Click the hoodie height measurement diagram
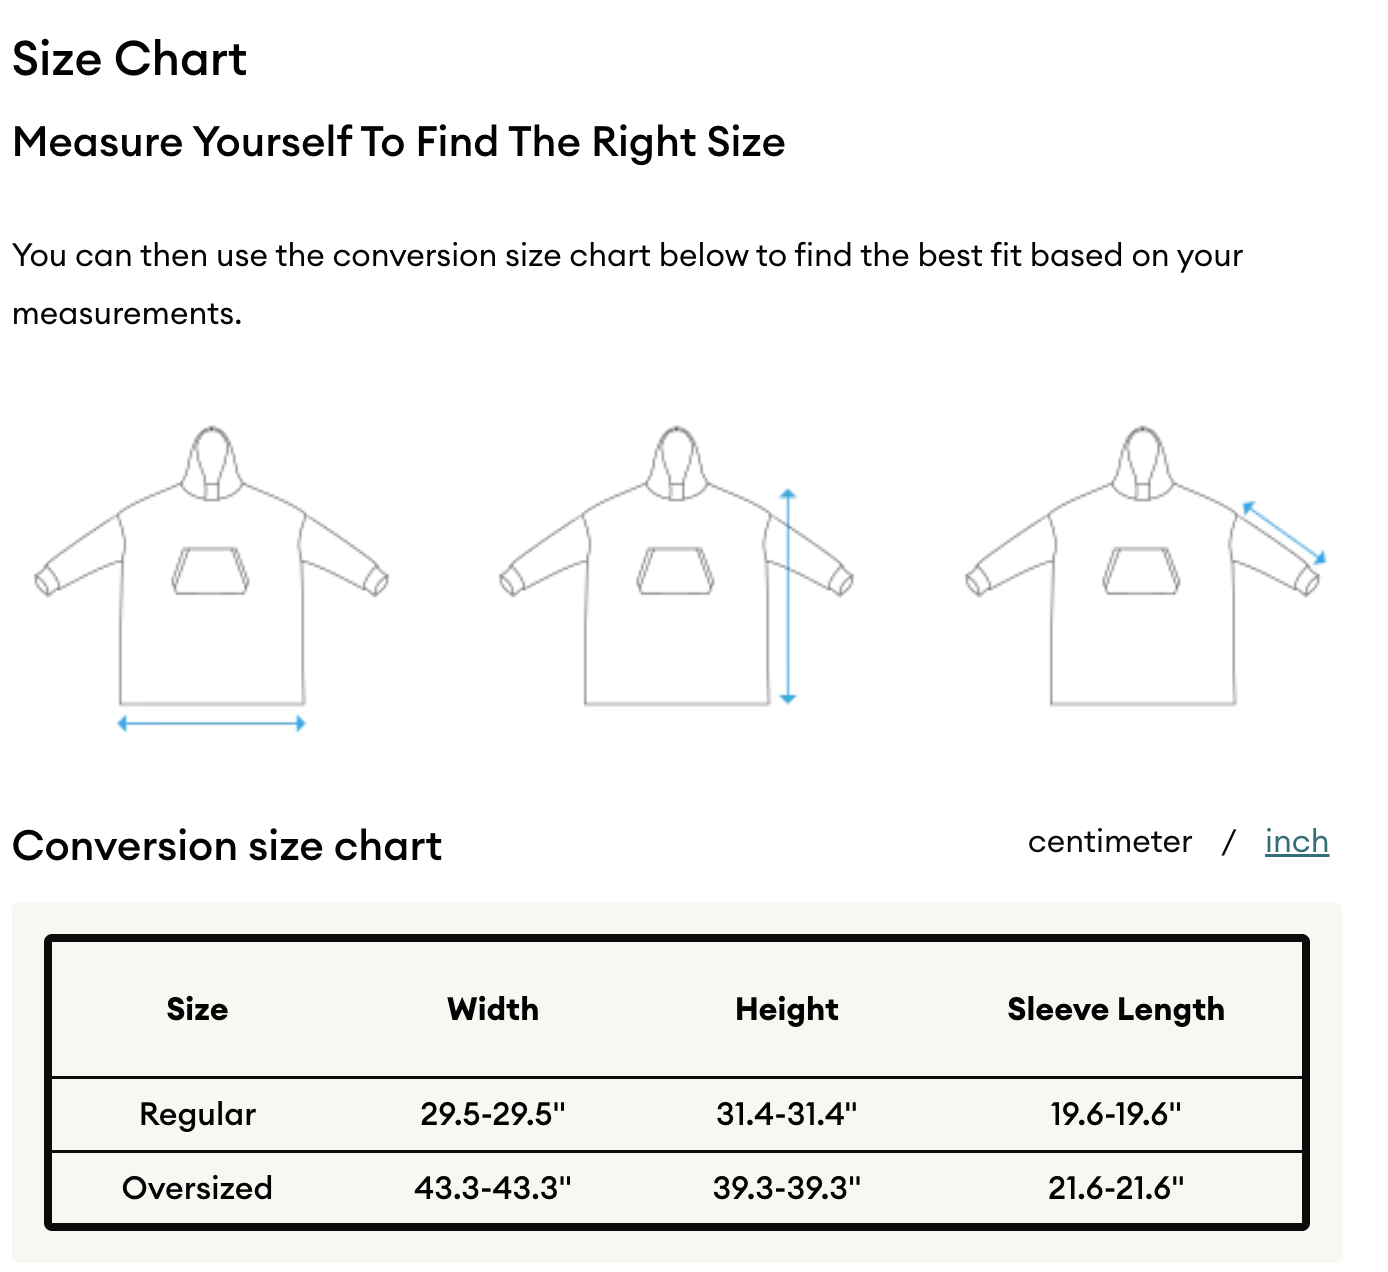Viewport: 1388px width, 1272px height. 677,566
